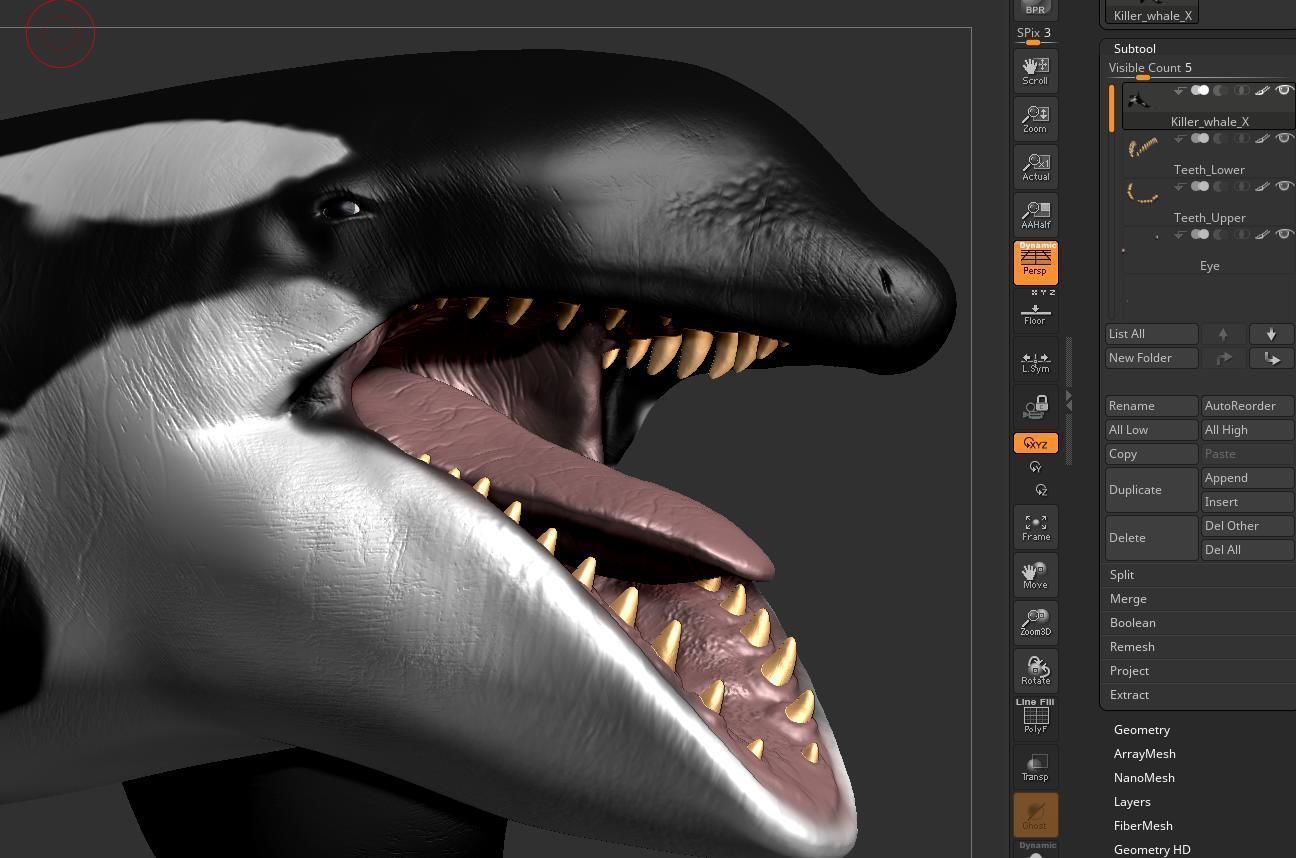Click the AutoReorder button
Viewport: 1296px width, 858px height.
tap(1248, 406)
